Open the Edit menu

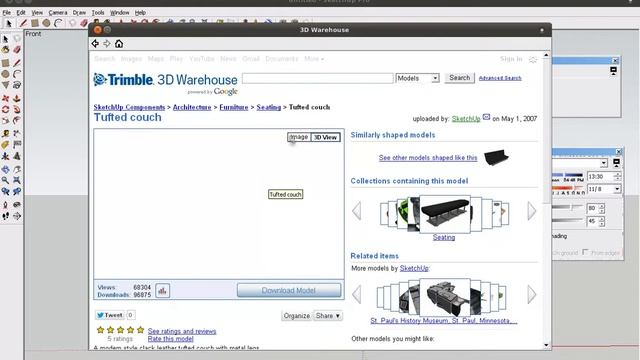[21, 13]
